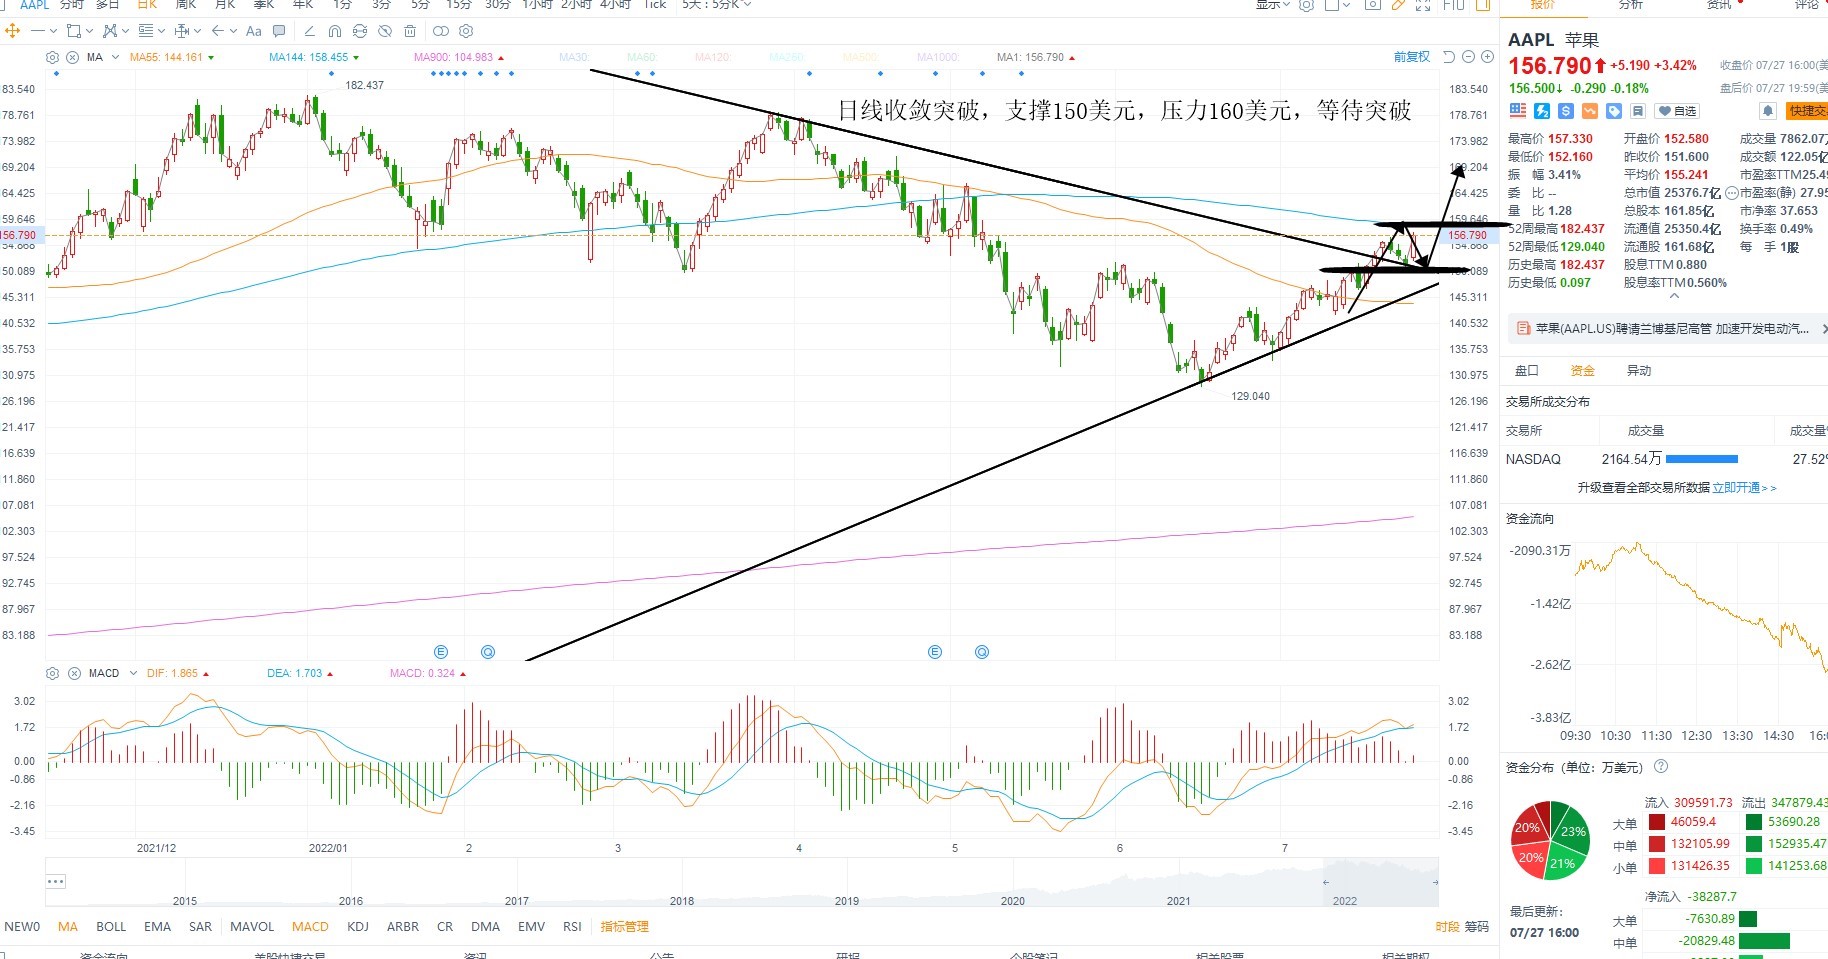Screen dimensions: 1828x959
Task: Zoom in chart with plus circle
Action: click(1487, 57)
